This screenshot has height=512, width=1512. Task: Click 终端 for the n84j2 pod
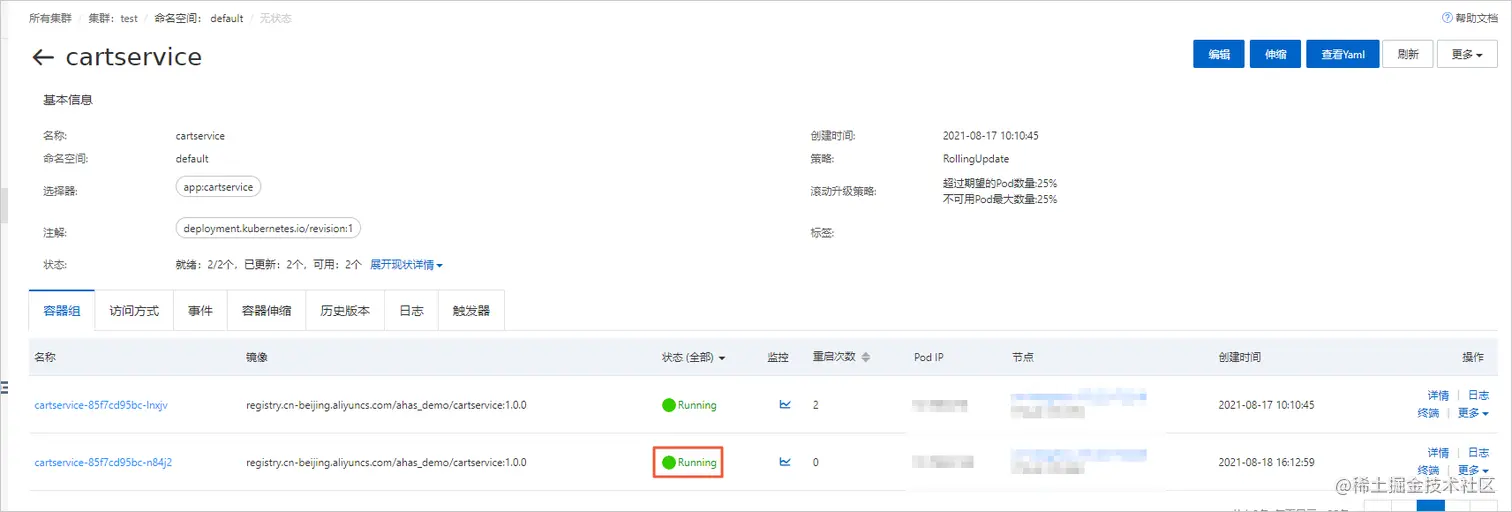pyautogui.click(x=1428, y=470)
